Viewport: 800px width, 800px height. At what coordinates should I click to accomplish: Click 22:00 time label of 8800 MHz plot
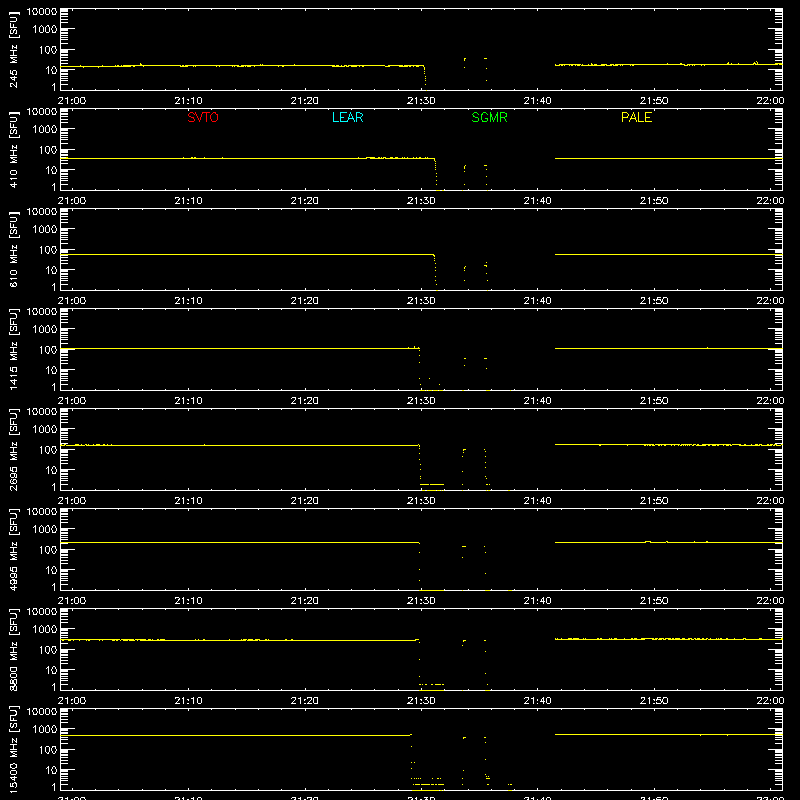(770, 701)
